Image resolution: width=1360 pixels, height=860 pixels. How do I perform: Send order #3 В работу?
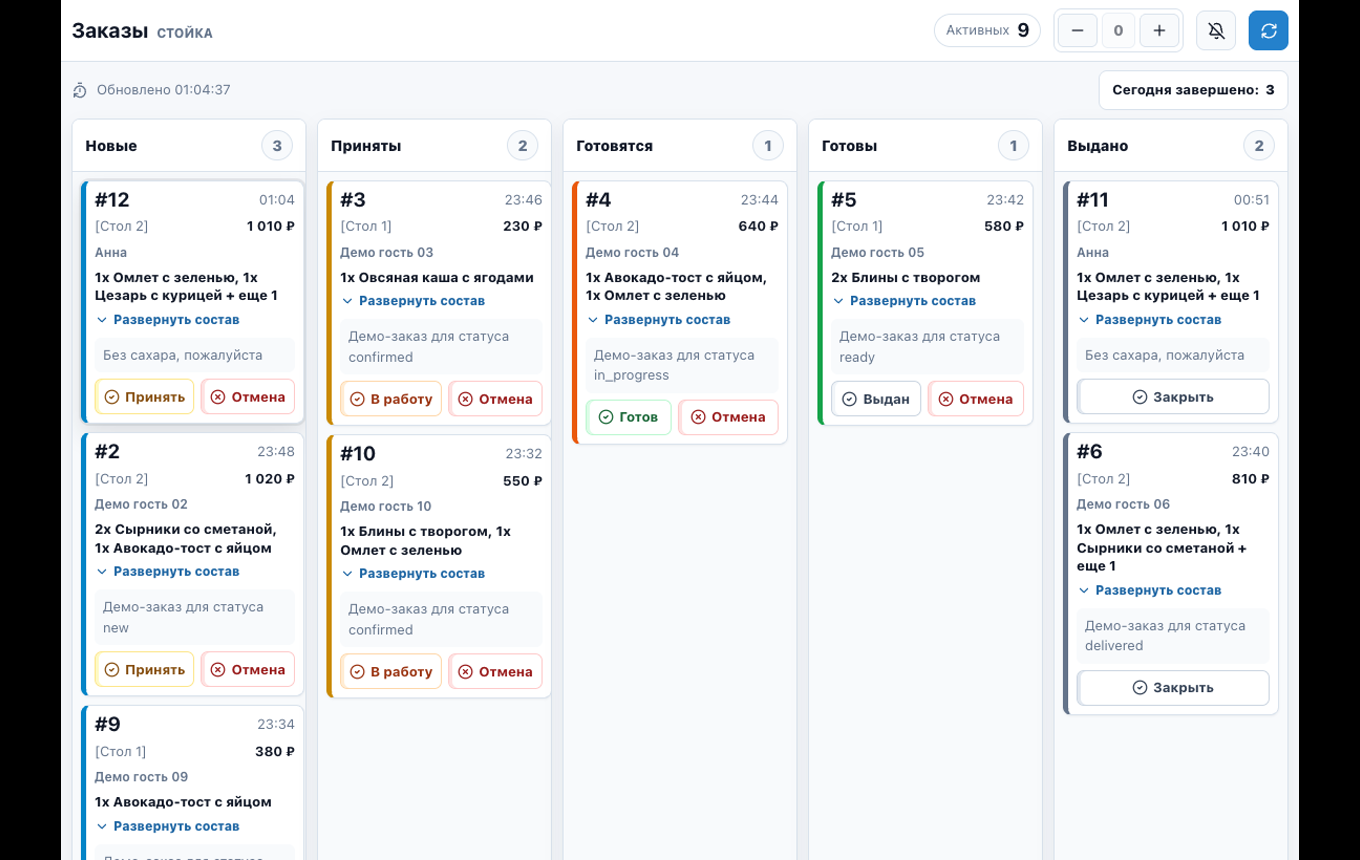(x=391, y=399)
